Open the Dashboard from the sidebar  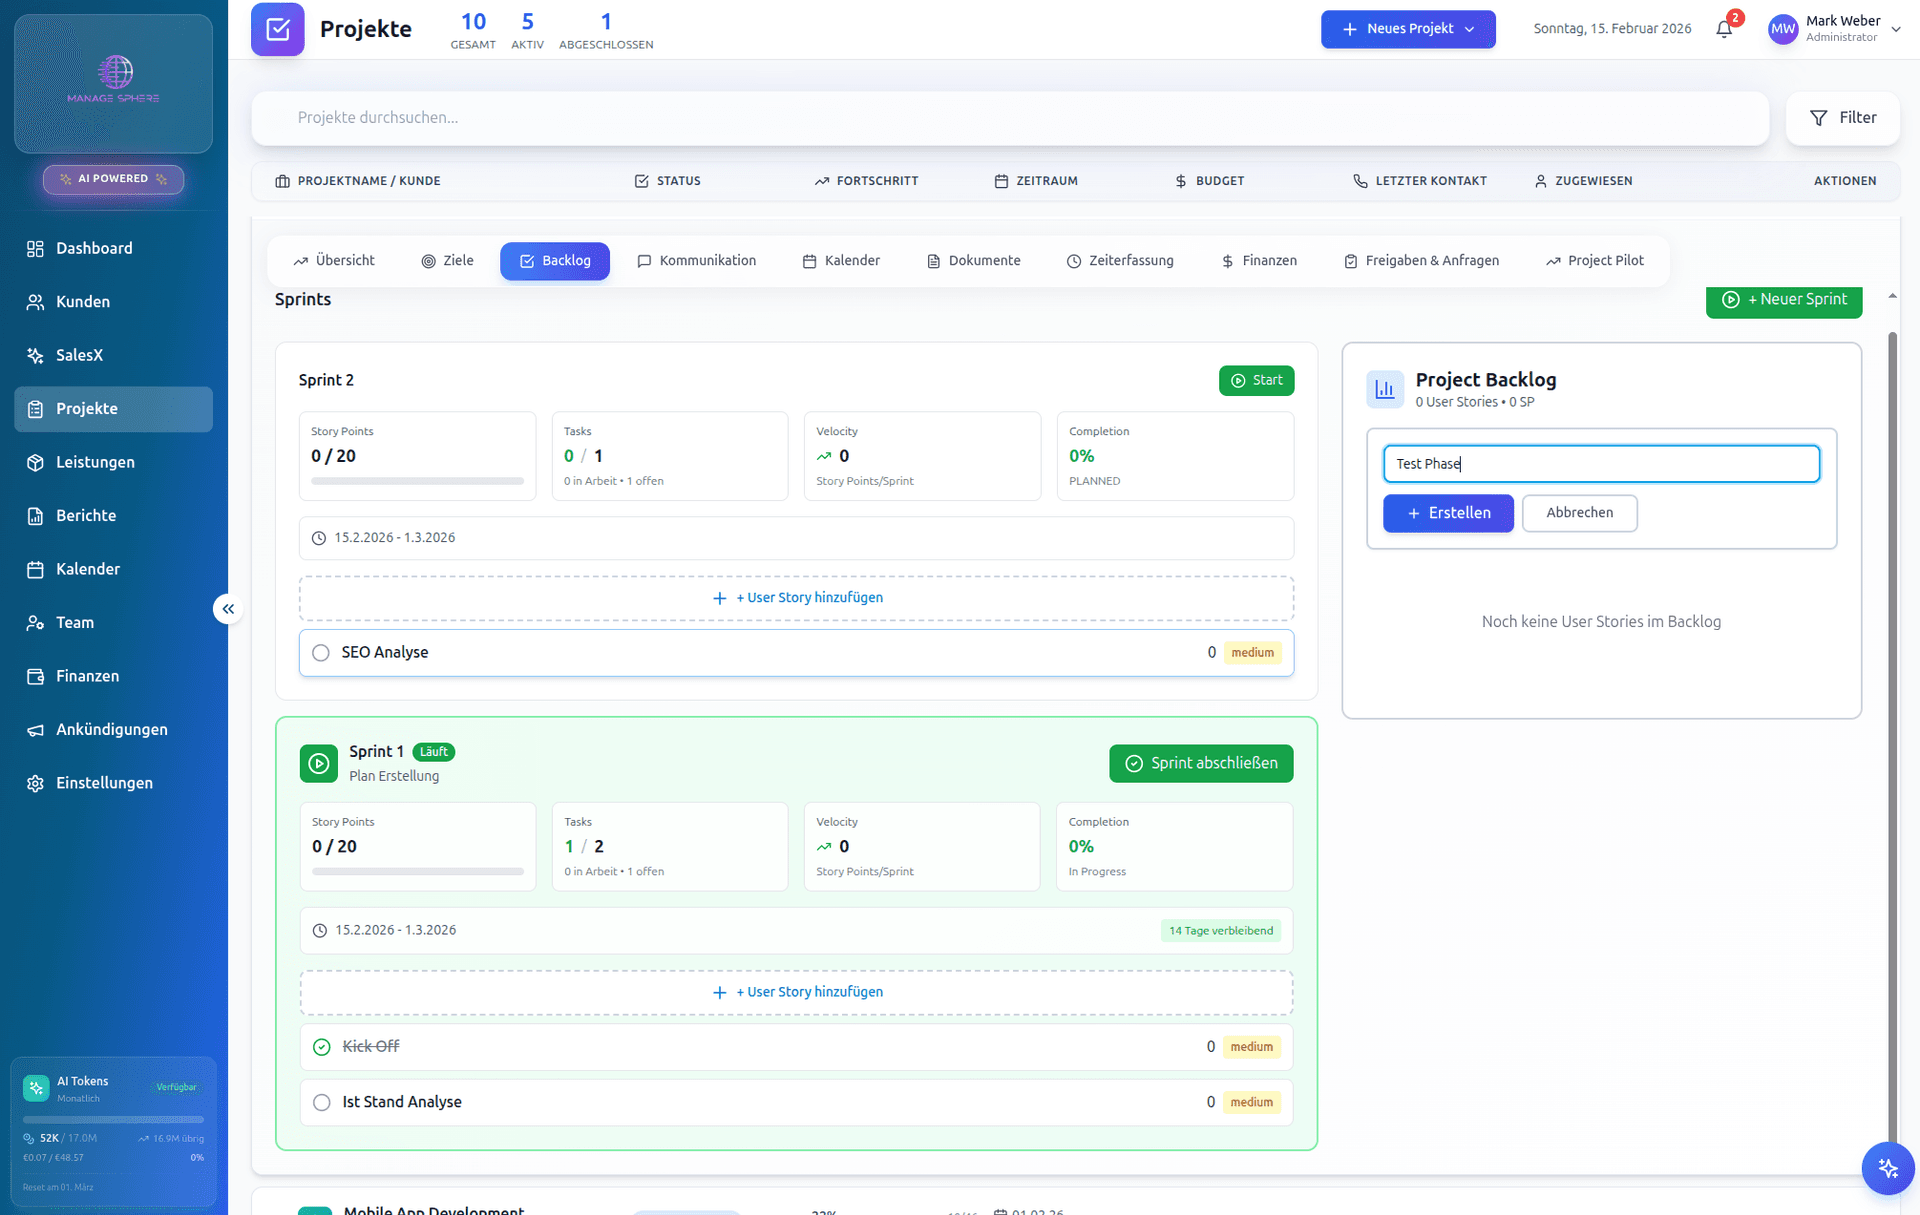94,248
